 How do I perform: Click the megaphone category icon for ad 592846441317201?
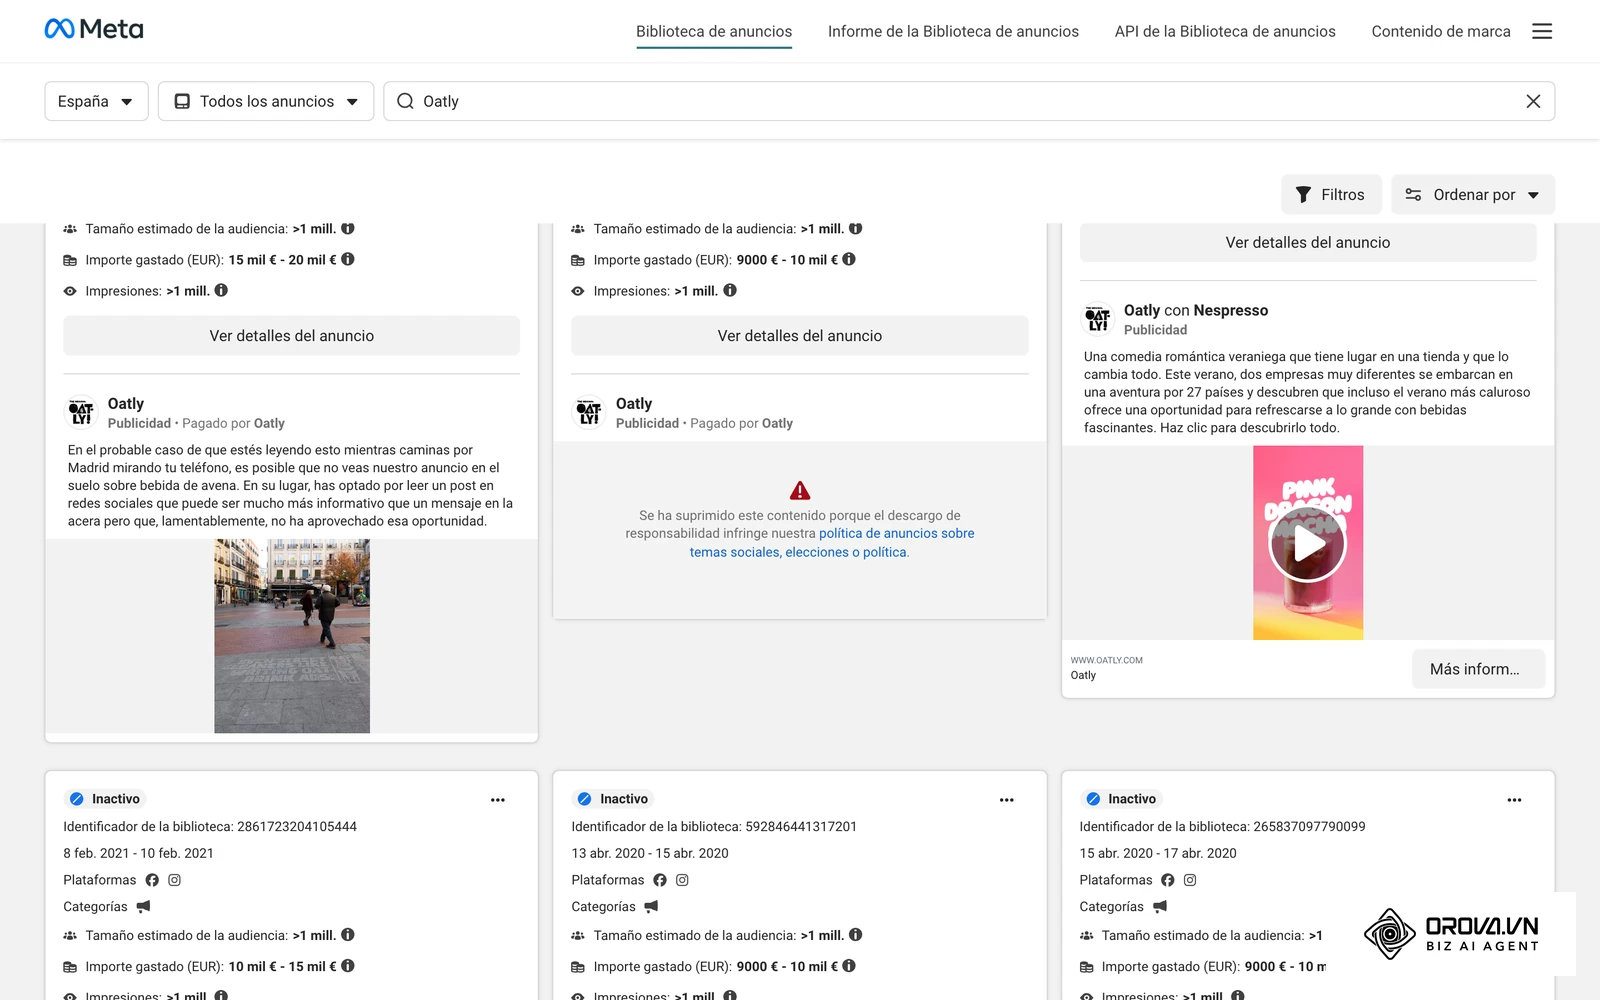coord(651,906)
